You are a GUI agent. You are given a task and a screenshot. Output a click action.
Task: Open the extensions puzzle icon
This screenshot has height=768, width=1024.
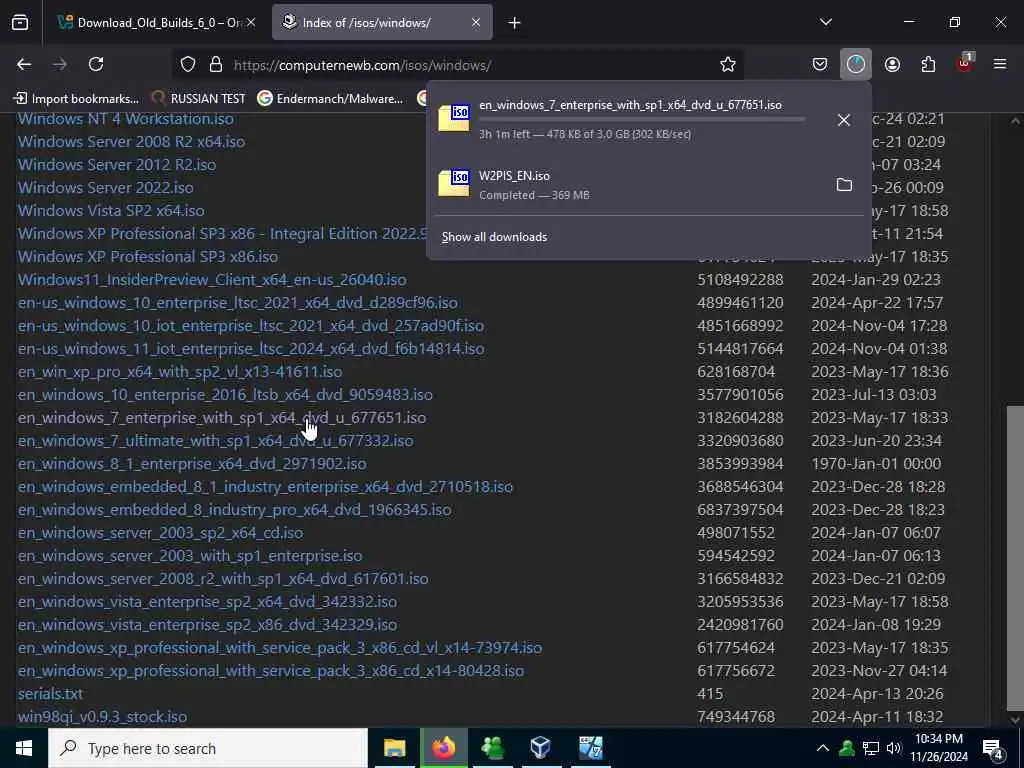[928, 64]
